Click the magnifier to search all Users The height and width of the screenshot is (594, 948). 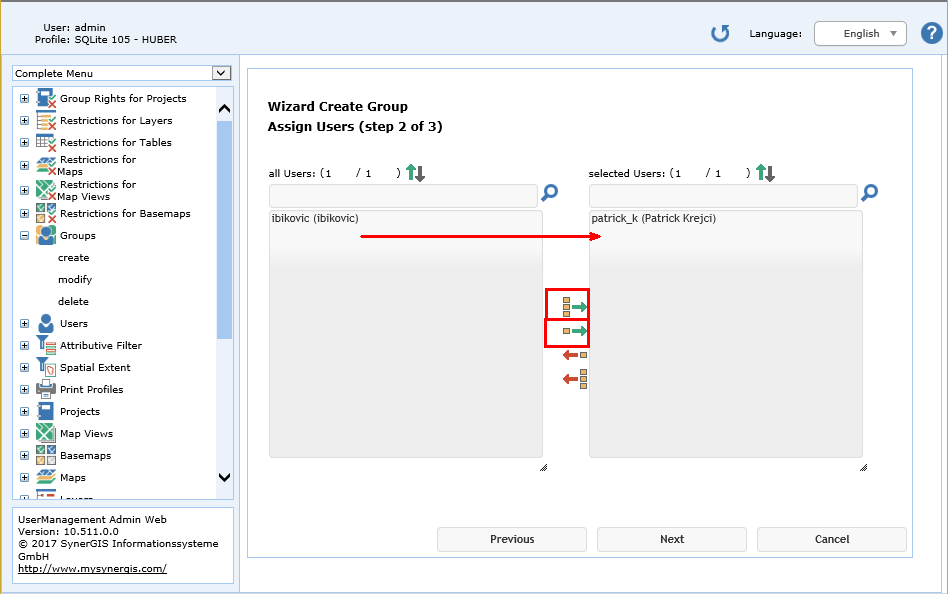549,194
